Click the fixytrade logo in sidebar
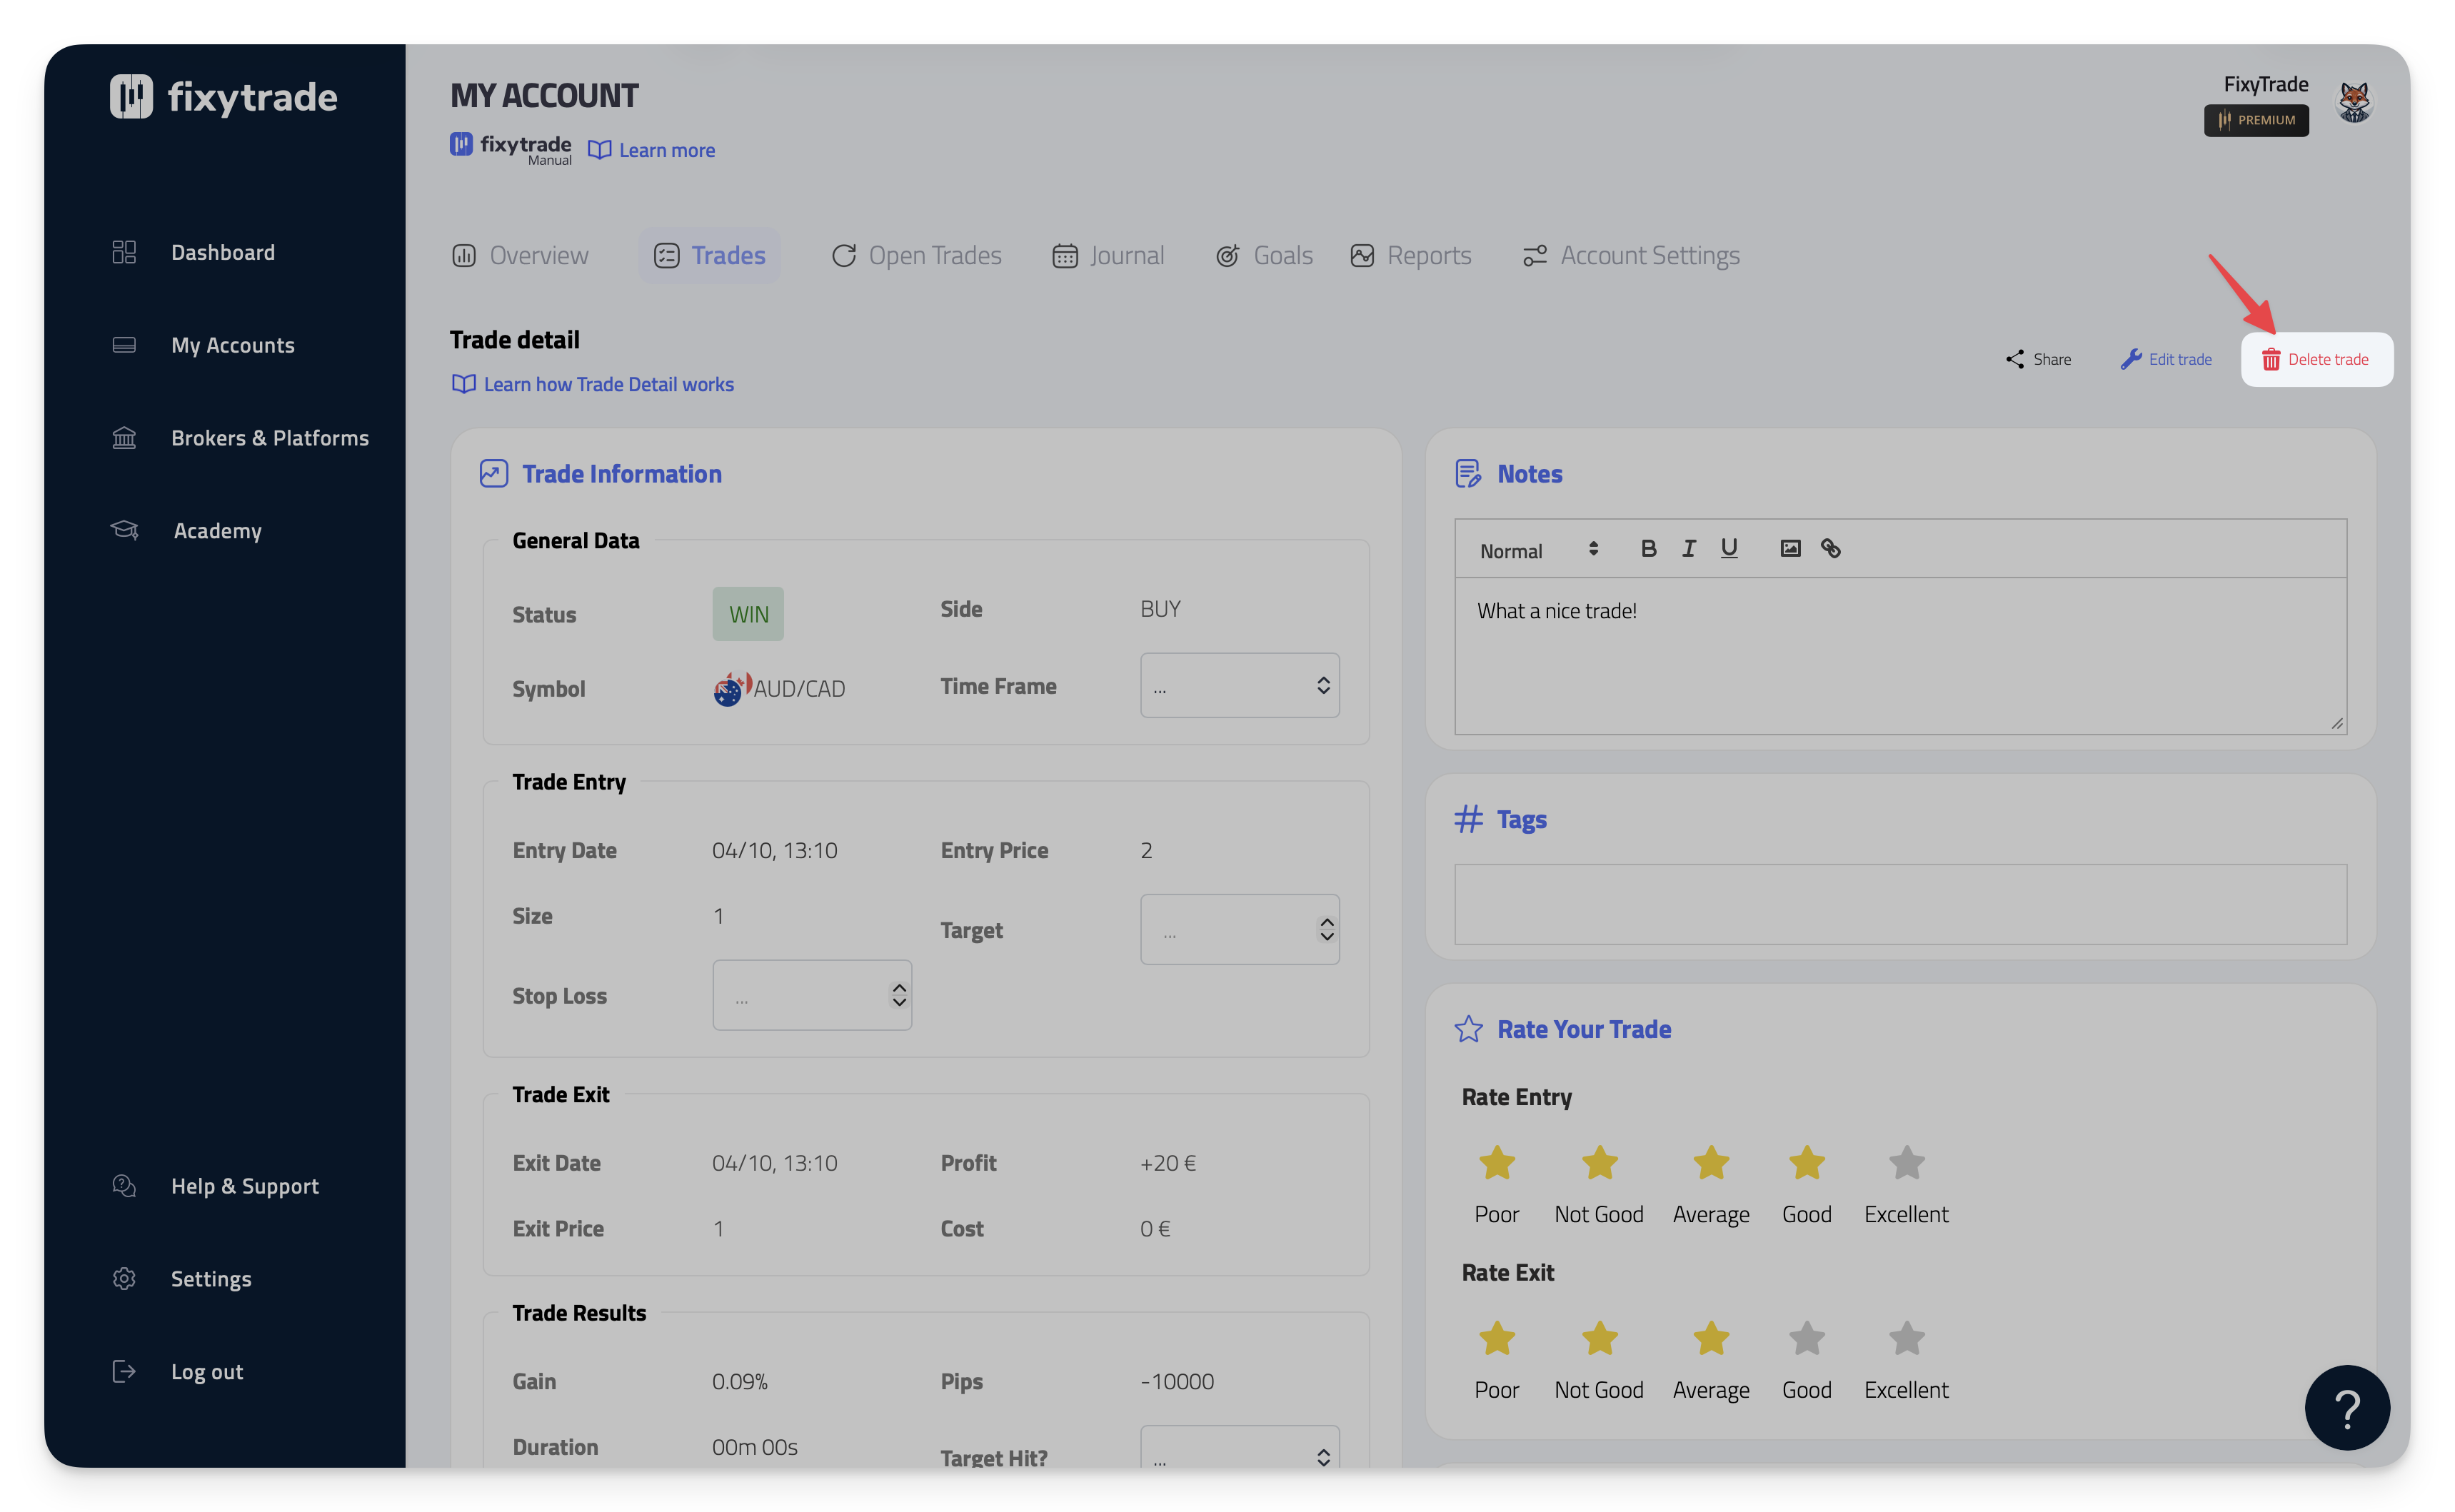 pyautogui.click(x=223, y=97)
